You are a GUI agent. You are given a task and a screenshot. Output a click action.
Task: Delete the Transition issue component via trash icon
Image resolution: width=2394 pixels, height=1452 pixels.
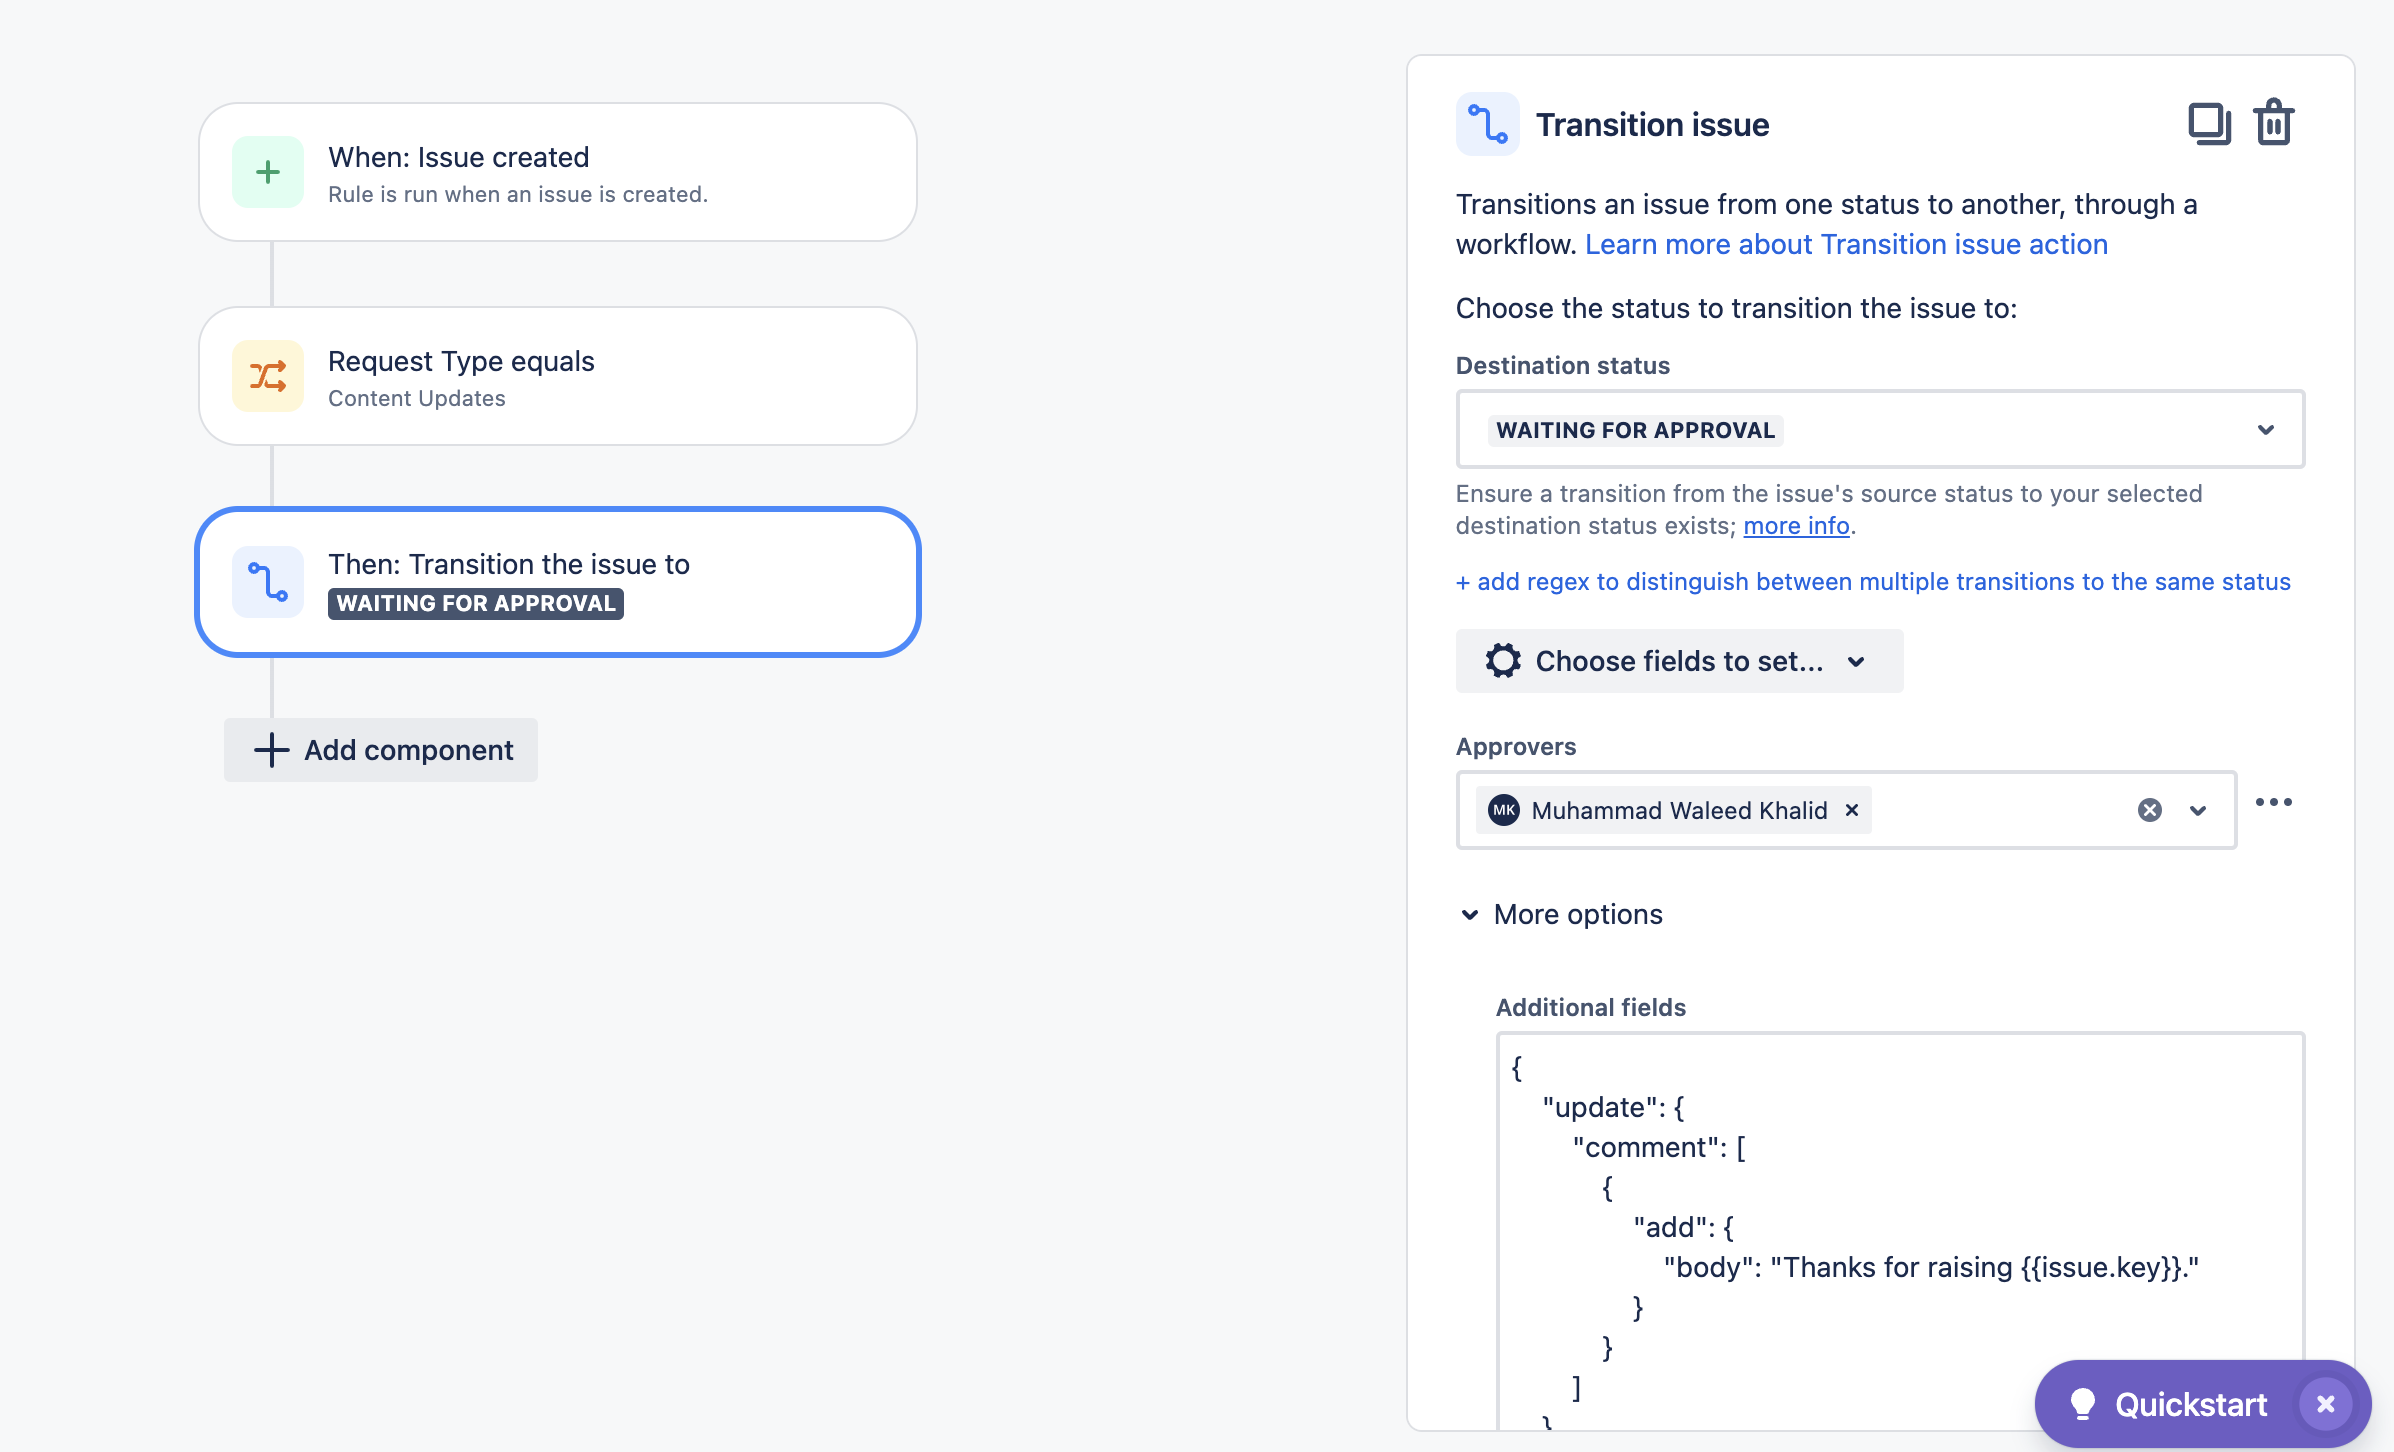[2274, 123]
